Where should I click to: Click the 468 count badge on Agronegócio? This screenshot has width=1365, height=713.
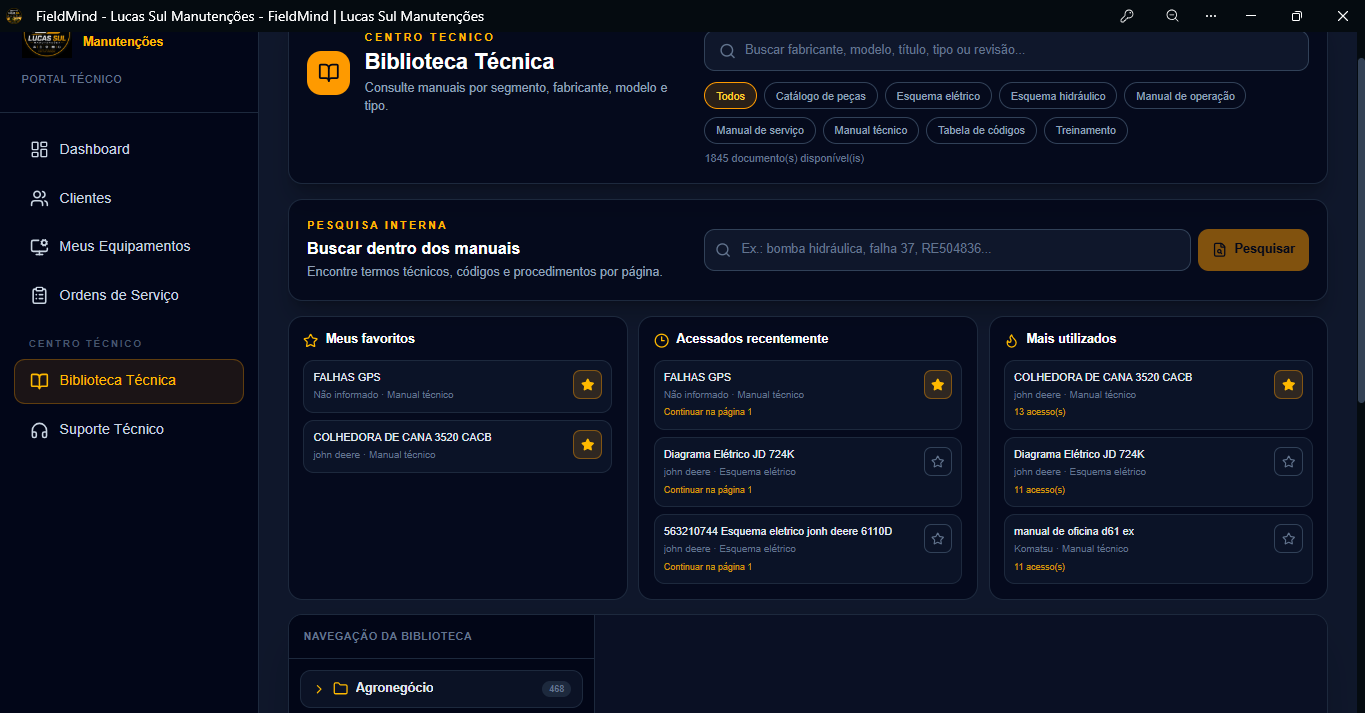pyautogui.click(x=556, y=689)
